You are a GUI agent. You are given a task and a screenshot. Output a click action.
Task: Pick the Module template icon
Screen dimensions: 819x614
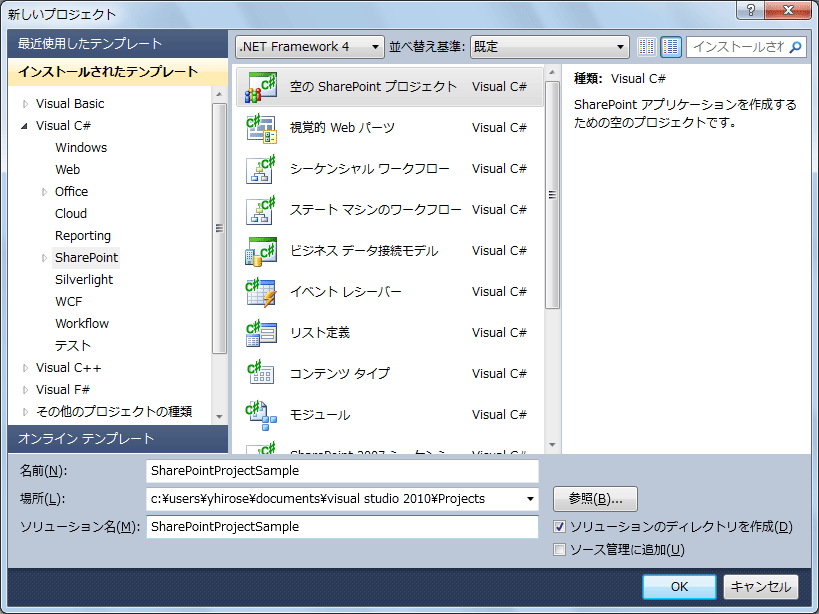(x=261, y=415)
